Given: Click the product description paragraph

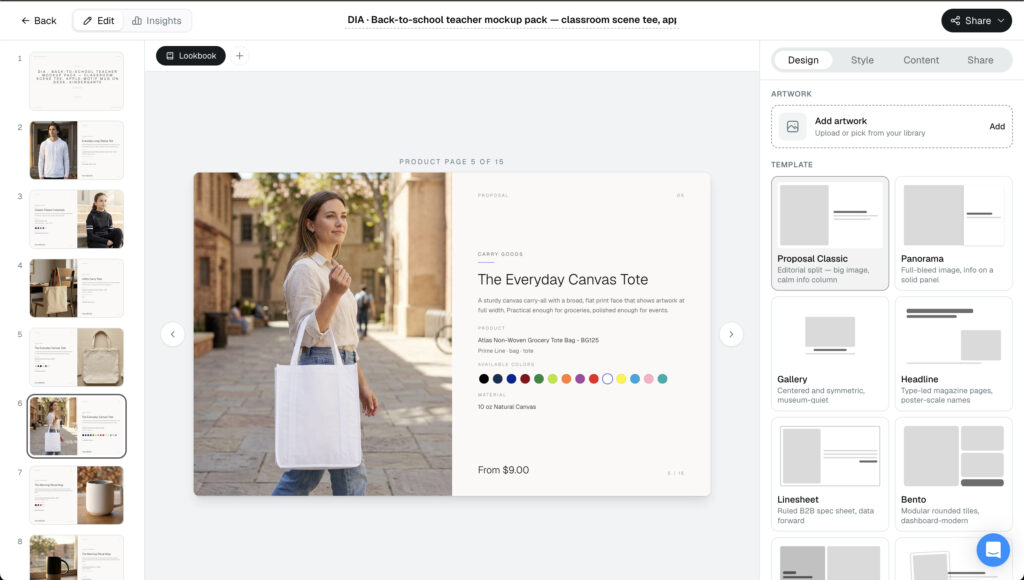Looking at the screenshot, I should [x=581, y=305].
